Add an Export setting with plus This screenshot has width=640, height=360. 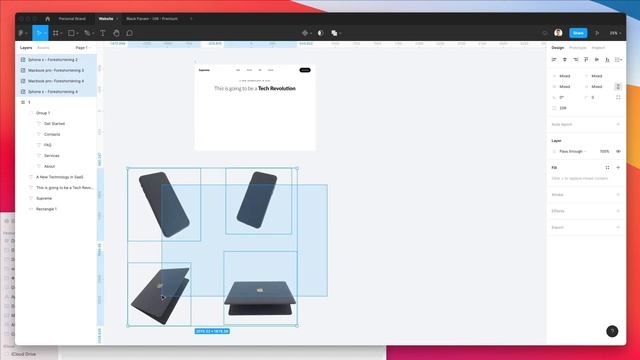[618, 227]
